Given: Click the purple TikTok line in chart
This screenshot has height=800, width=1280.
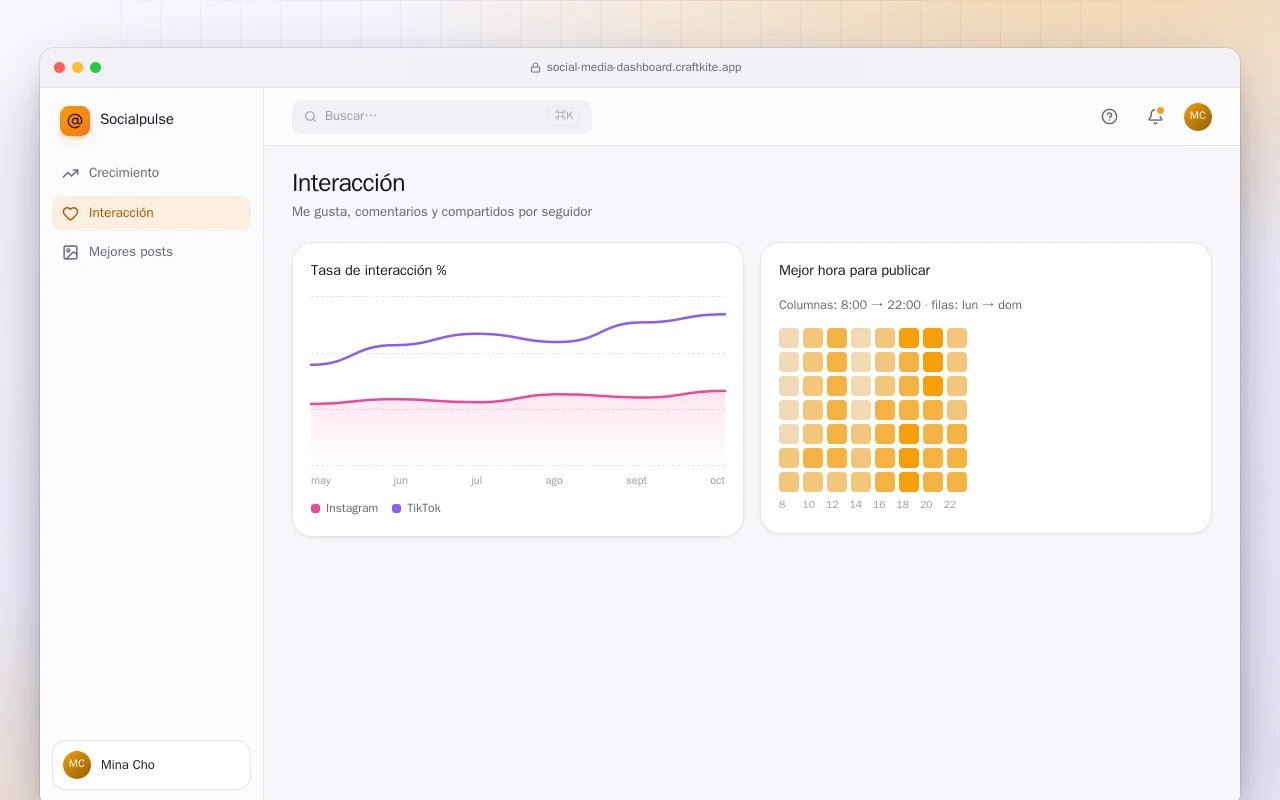Looking at the screenshot, I should (x=518, y=338).
